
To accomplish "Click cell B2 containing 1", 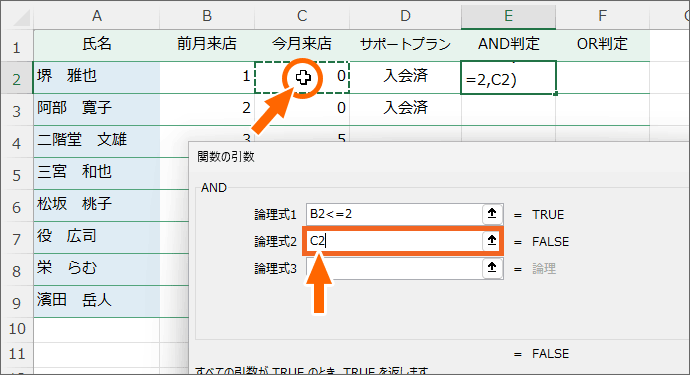I will (x=207, y=77).
